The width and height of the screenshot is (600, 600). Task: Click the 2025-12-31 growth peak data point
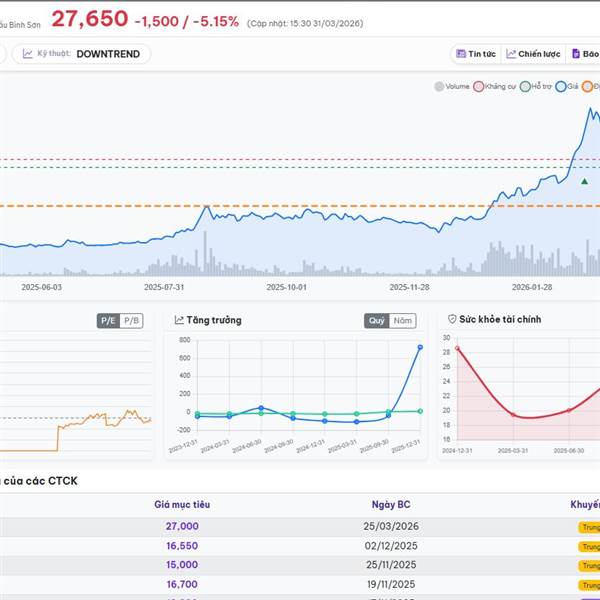point(420,347)
